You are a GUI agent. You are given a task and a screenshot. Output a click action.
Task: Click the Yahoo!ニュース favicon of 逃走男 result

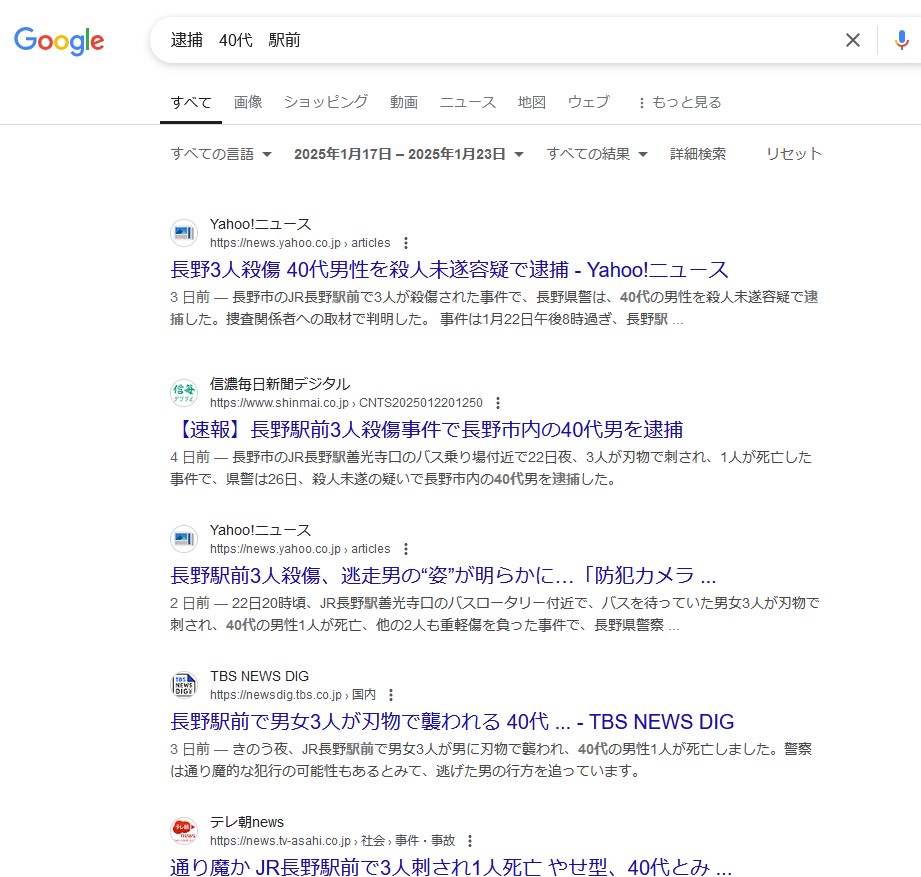(x=184, y=539)
